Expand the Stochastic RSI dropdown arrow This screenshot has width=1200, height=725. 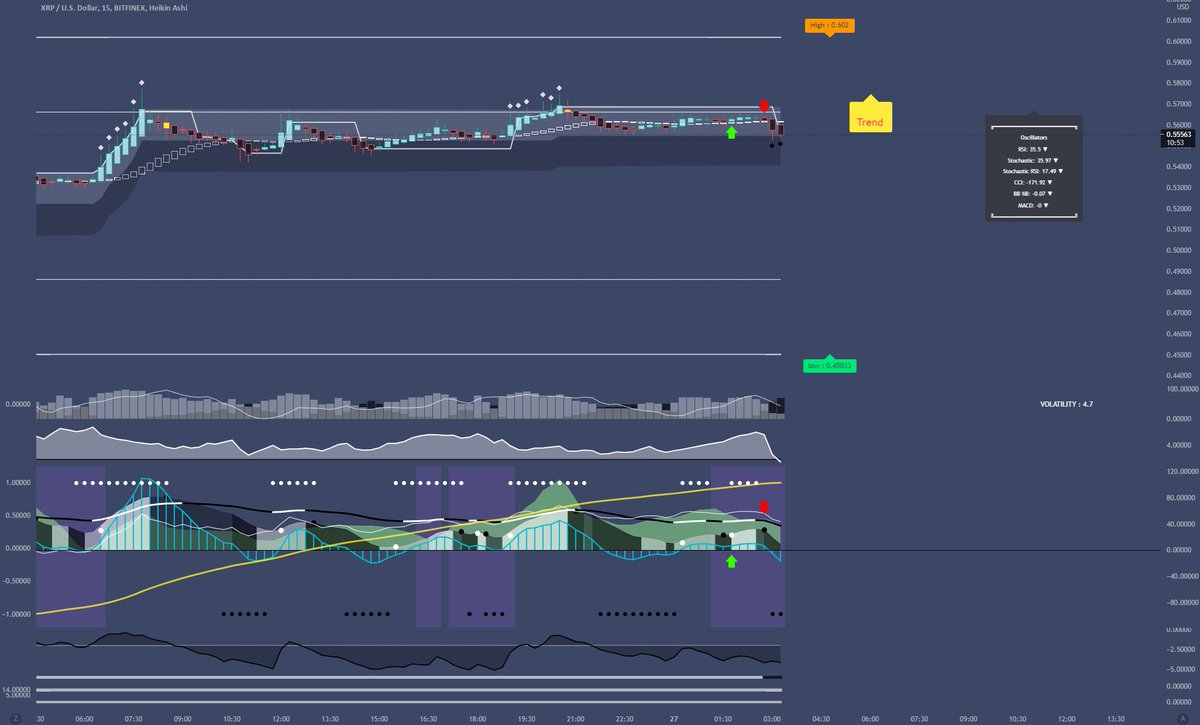pos(1060,170)
